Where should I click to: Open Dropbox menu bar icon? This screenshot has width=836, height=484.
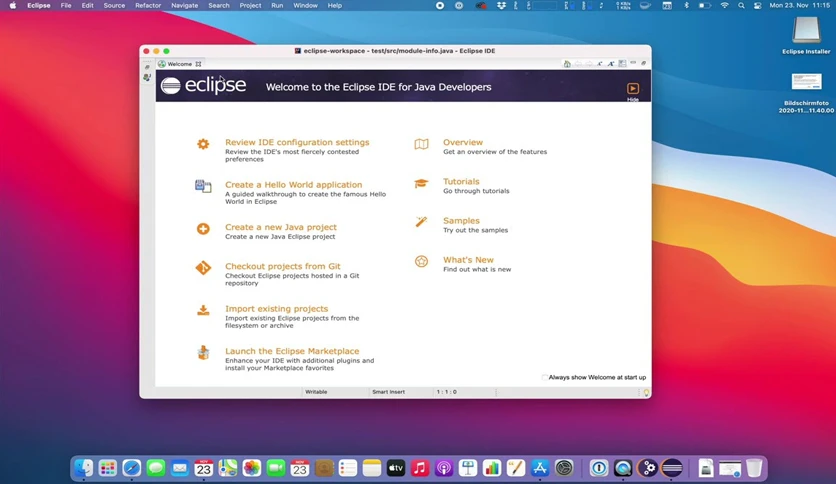(501, 5)
